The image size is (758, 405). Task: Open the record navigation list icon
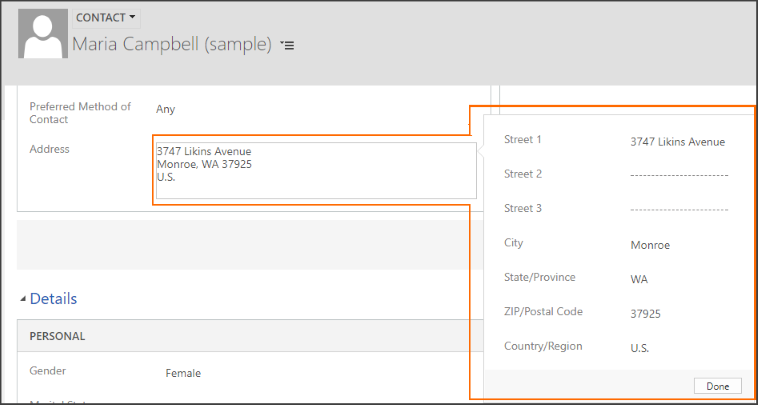[288, 45]
